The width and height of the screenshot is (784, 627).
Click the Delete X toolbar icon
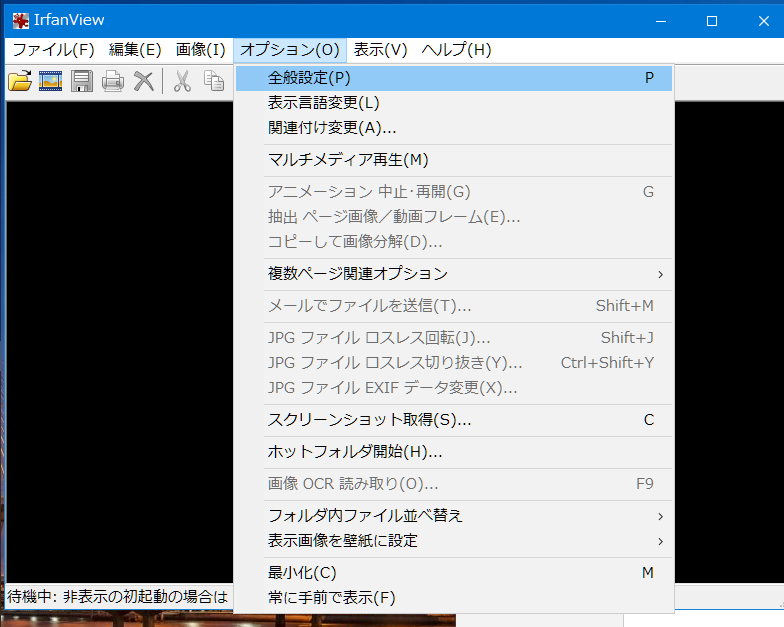(144, 81)
